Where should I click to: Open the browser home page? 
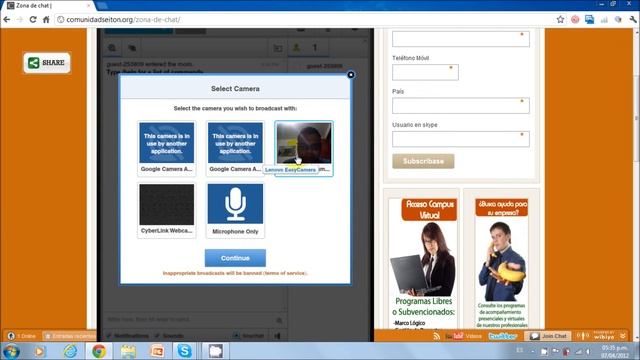pos(46,19)
